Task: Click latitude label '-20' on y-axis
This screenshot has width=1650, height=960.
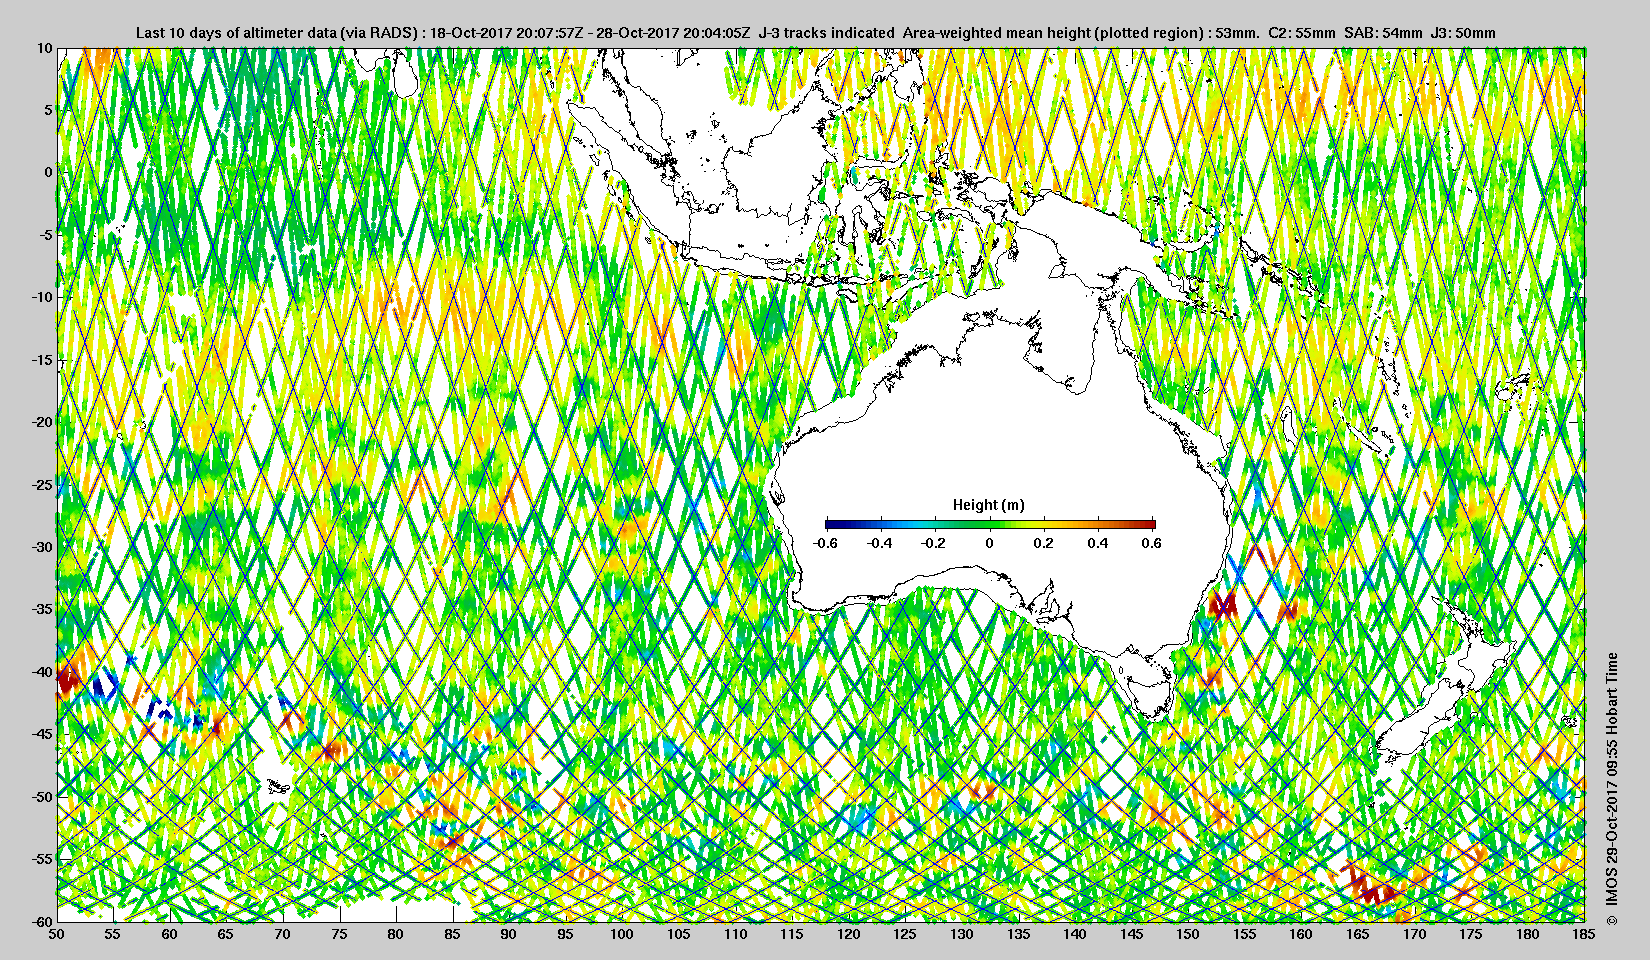Action: point(41,421)
